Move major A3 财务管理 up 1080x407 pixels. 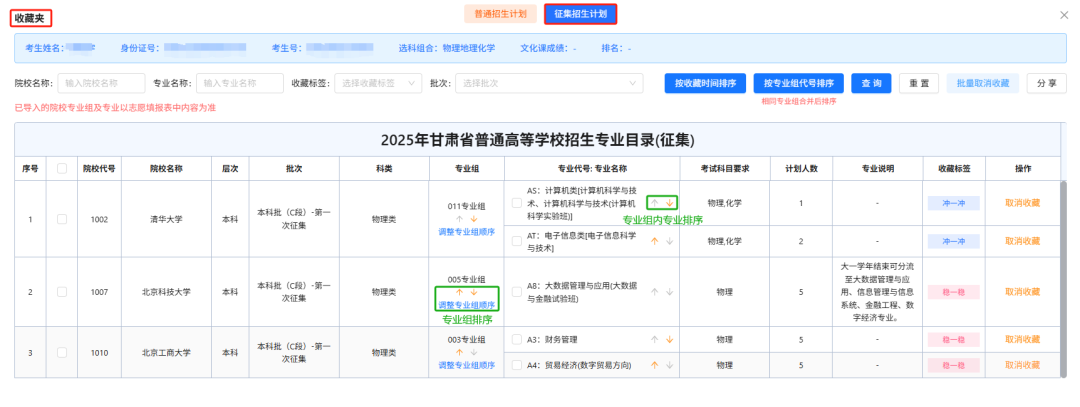point(655,340)
